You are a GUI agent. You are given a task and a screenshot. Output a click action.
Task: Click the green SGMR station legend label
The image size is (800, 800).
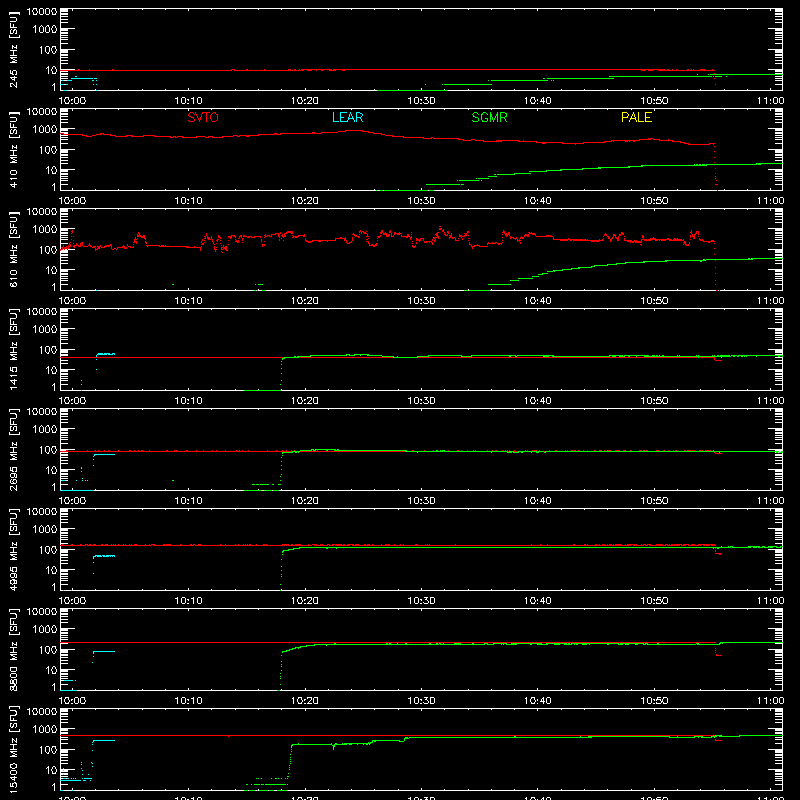[489, 117]
